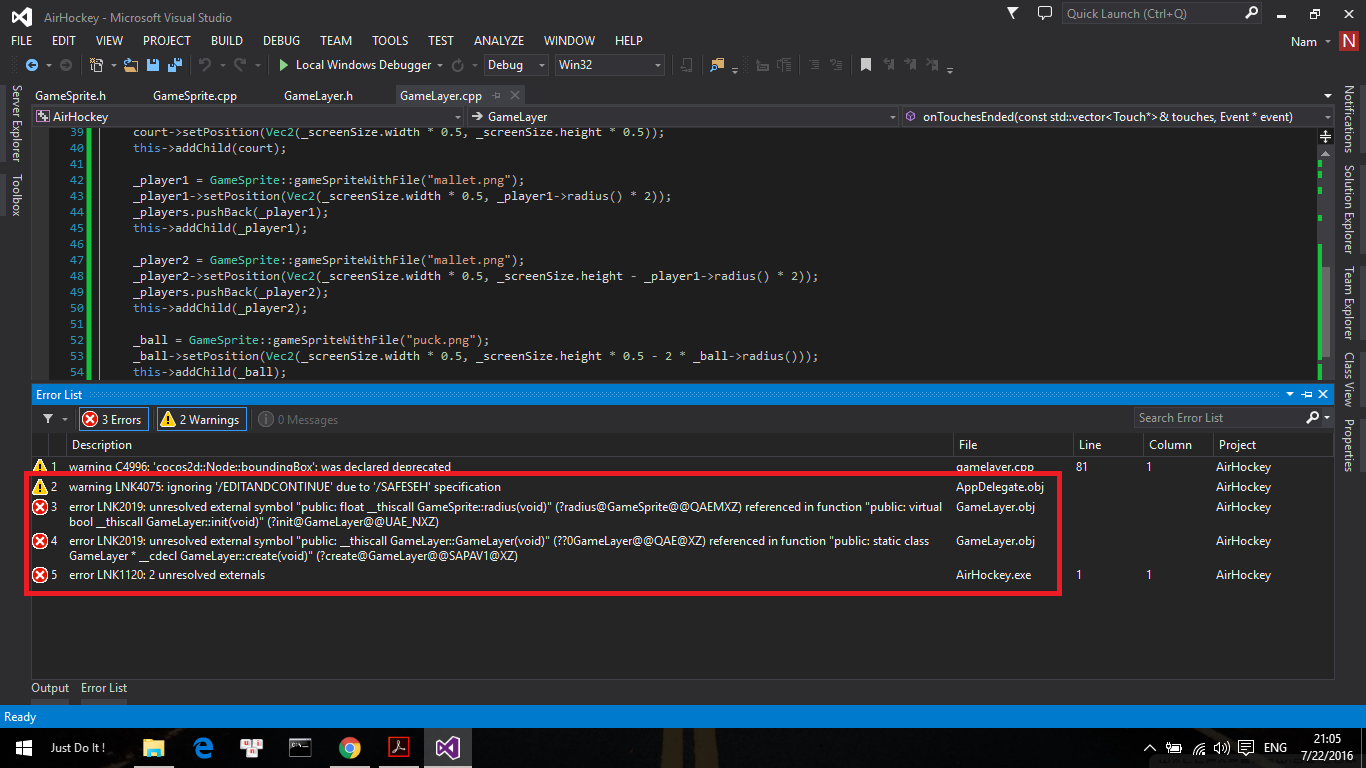Select the Save All icon
The image size is (1366, 768).
pyautogui.click(x=174, y=65)
